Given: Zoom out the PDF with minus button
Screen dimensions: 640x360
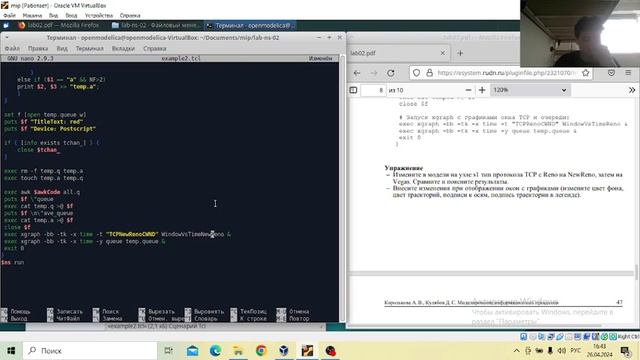Looking at the screenshot, I should point(468,90).
